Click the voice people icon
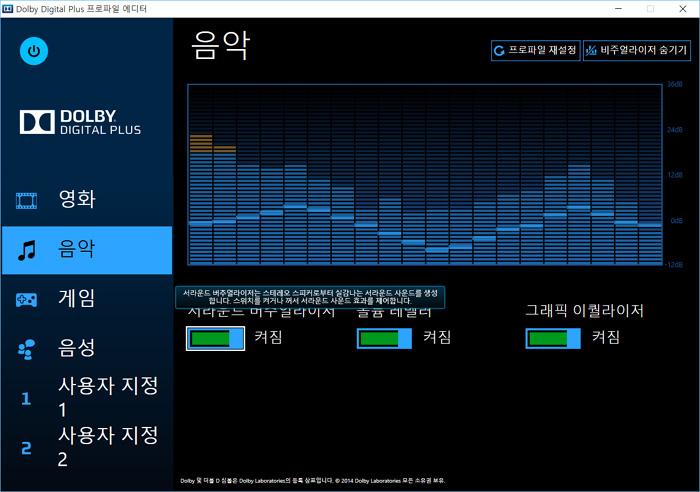 point(26,349)
